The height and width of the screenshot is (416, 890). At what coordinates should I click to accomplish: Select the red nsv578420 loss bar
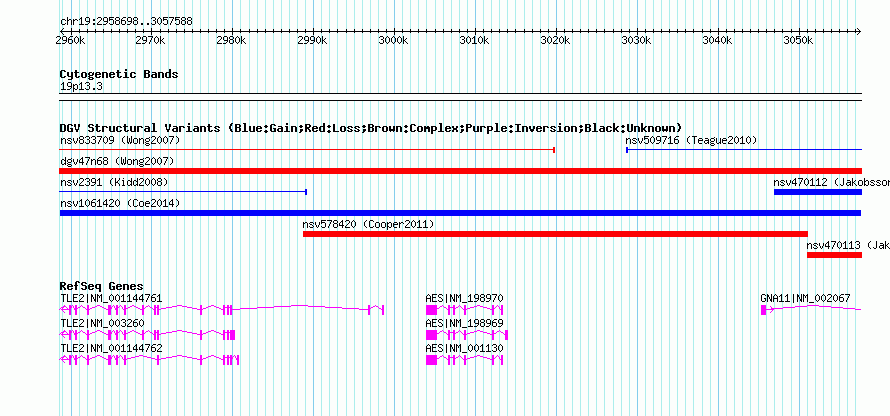tap(555, 234)
